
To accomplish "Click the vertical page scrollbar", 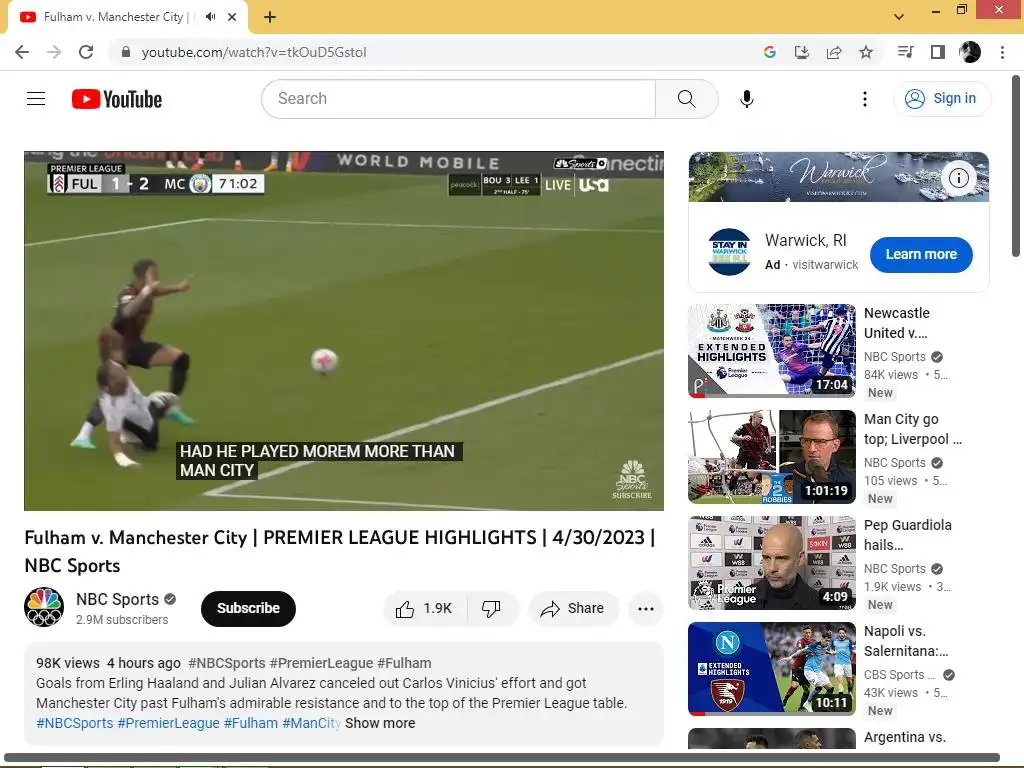I will pyautogui.click(x=1016, y=167).
